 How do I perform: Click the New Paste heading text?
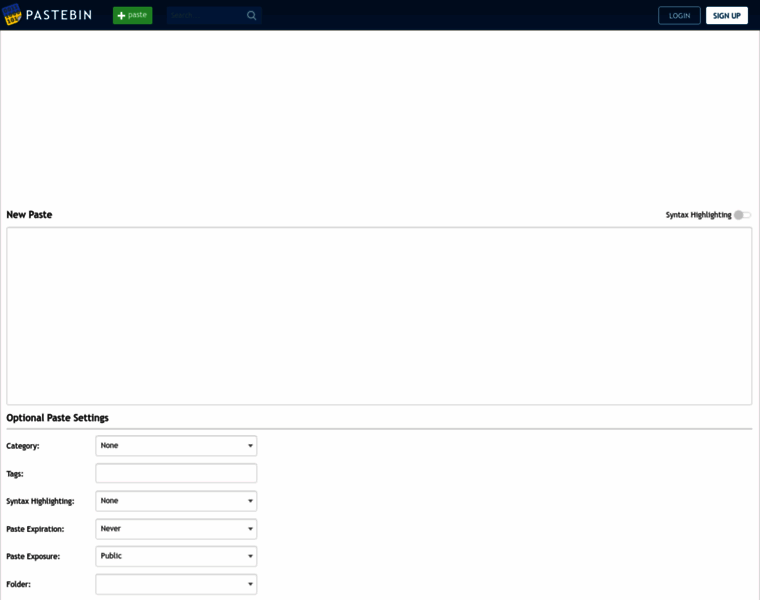(29, 215)
